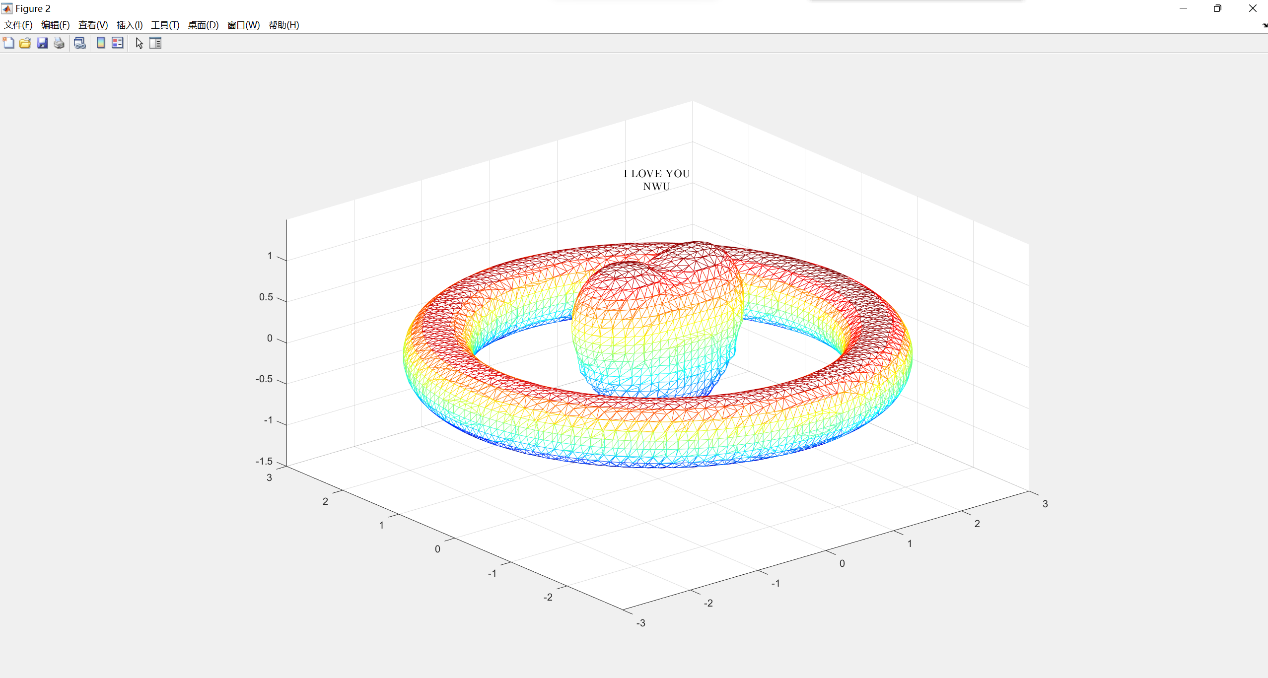
Task: Toggle the Insert Legend button
Action: click(117, 43)
